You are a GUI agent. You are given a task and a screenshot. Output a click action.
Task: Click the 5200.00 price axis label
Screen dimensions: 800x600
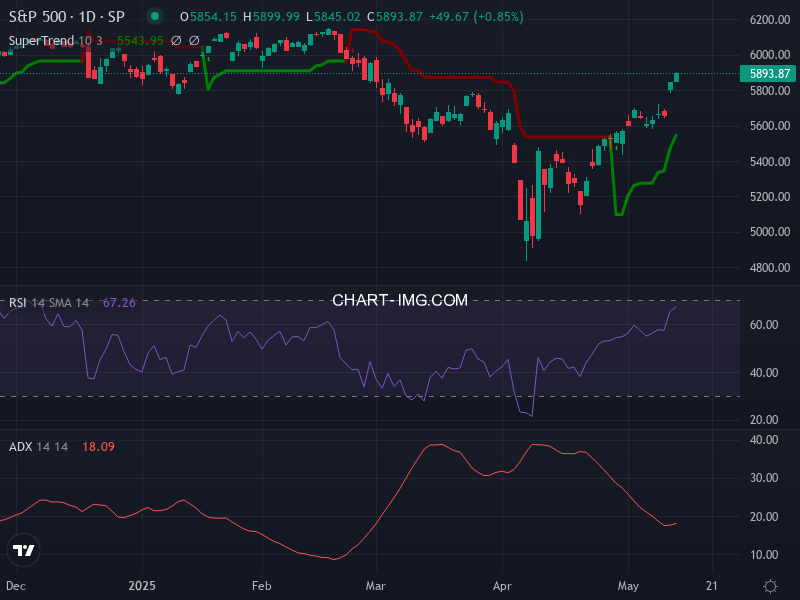click(770, 196)
